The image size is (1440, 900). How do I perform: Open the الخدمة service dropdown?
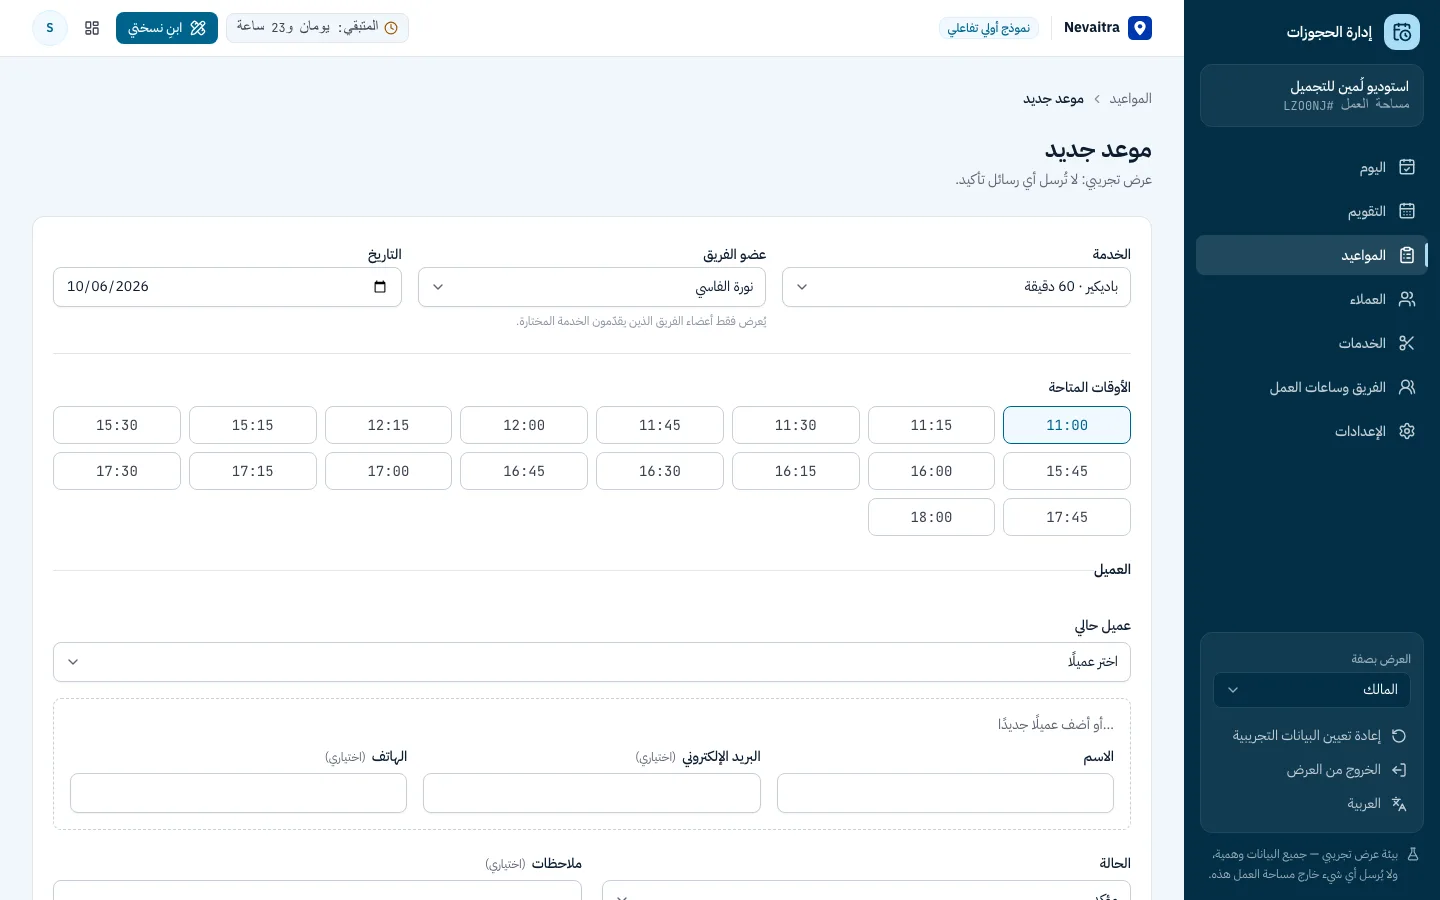pyautogui.click(x=956, y=287)
